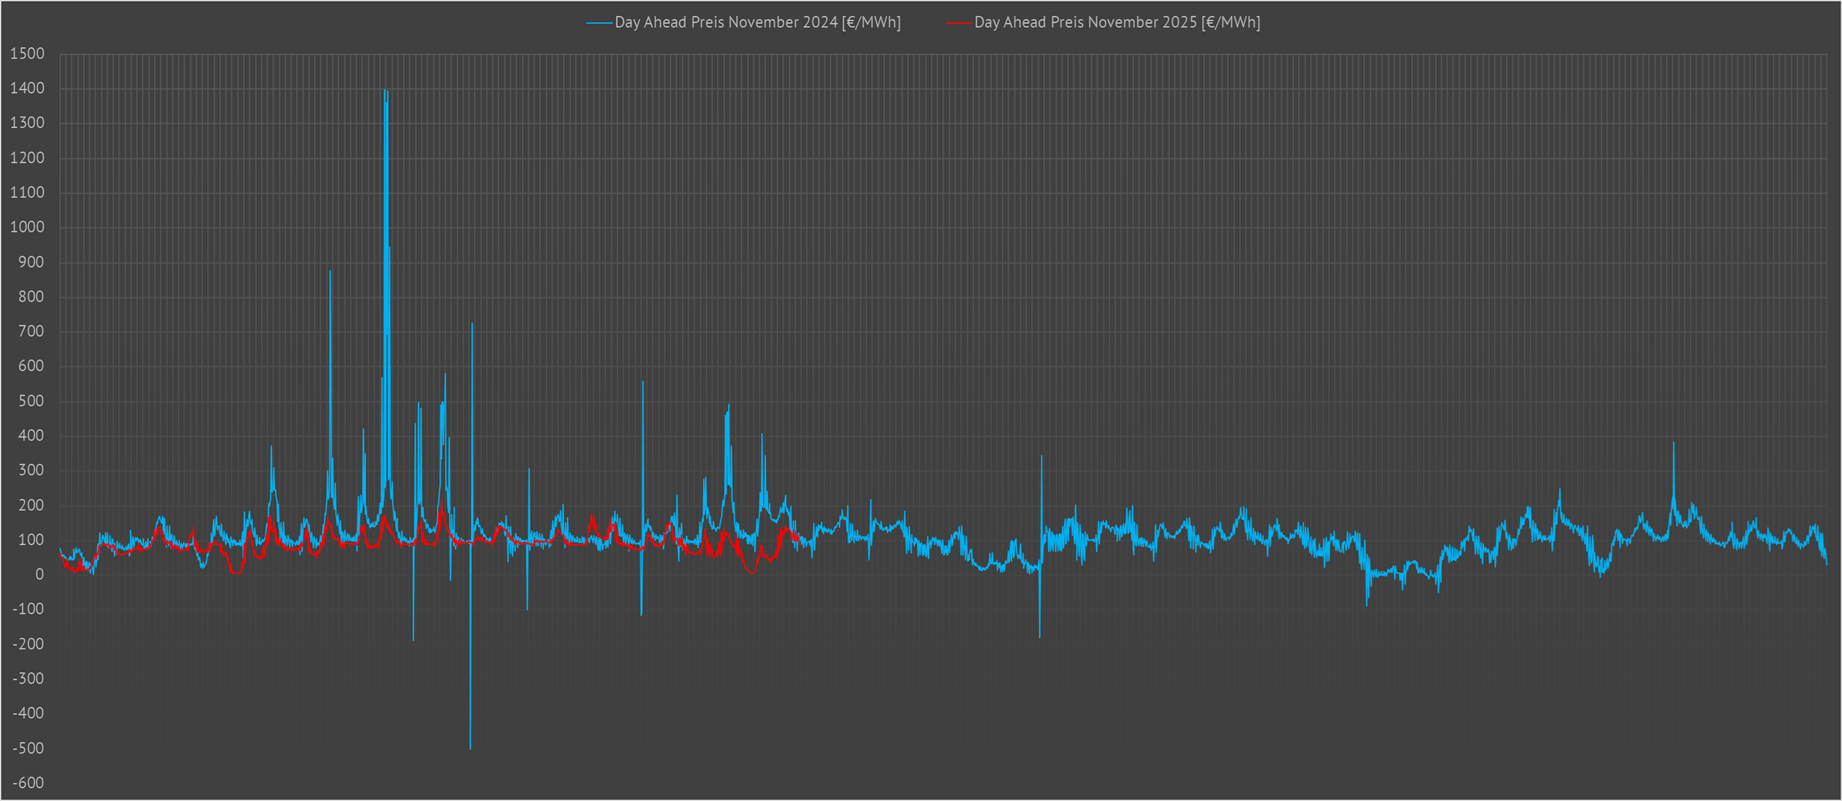Select the -300 label on the vertical axis
Viewport: 1842px width, 801px height.
(28, 679)
